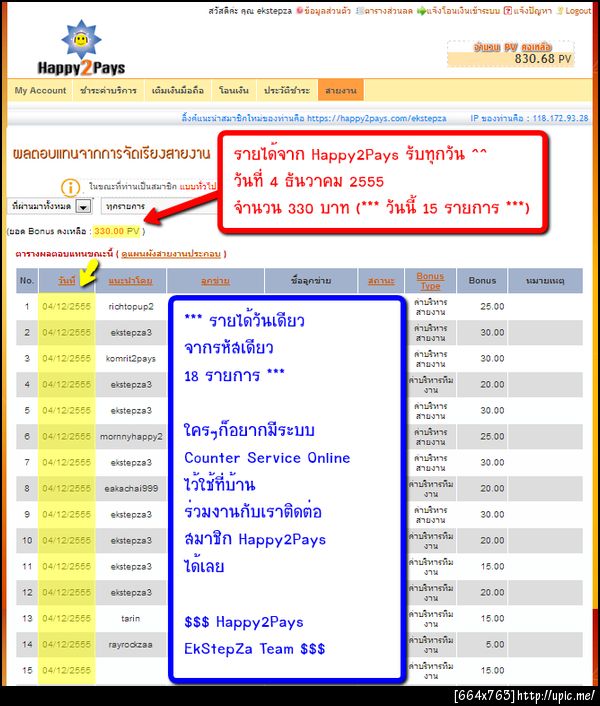Click the Logout icon
The width and height of the screenshot is (600, 706).
coord(560,10)
